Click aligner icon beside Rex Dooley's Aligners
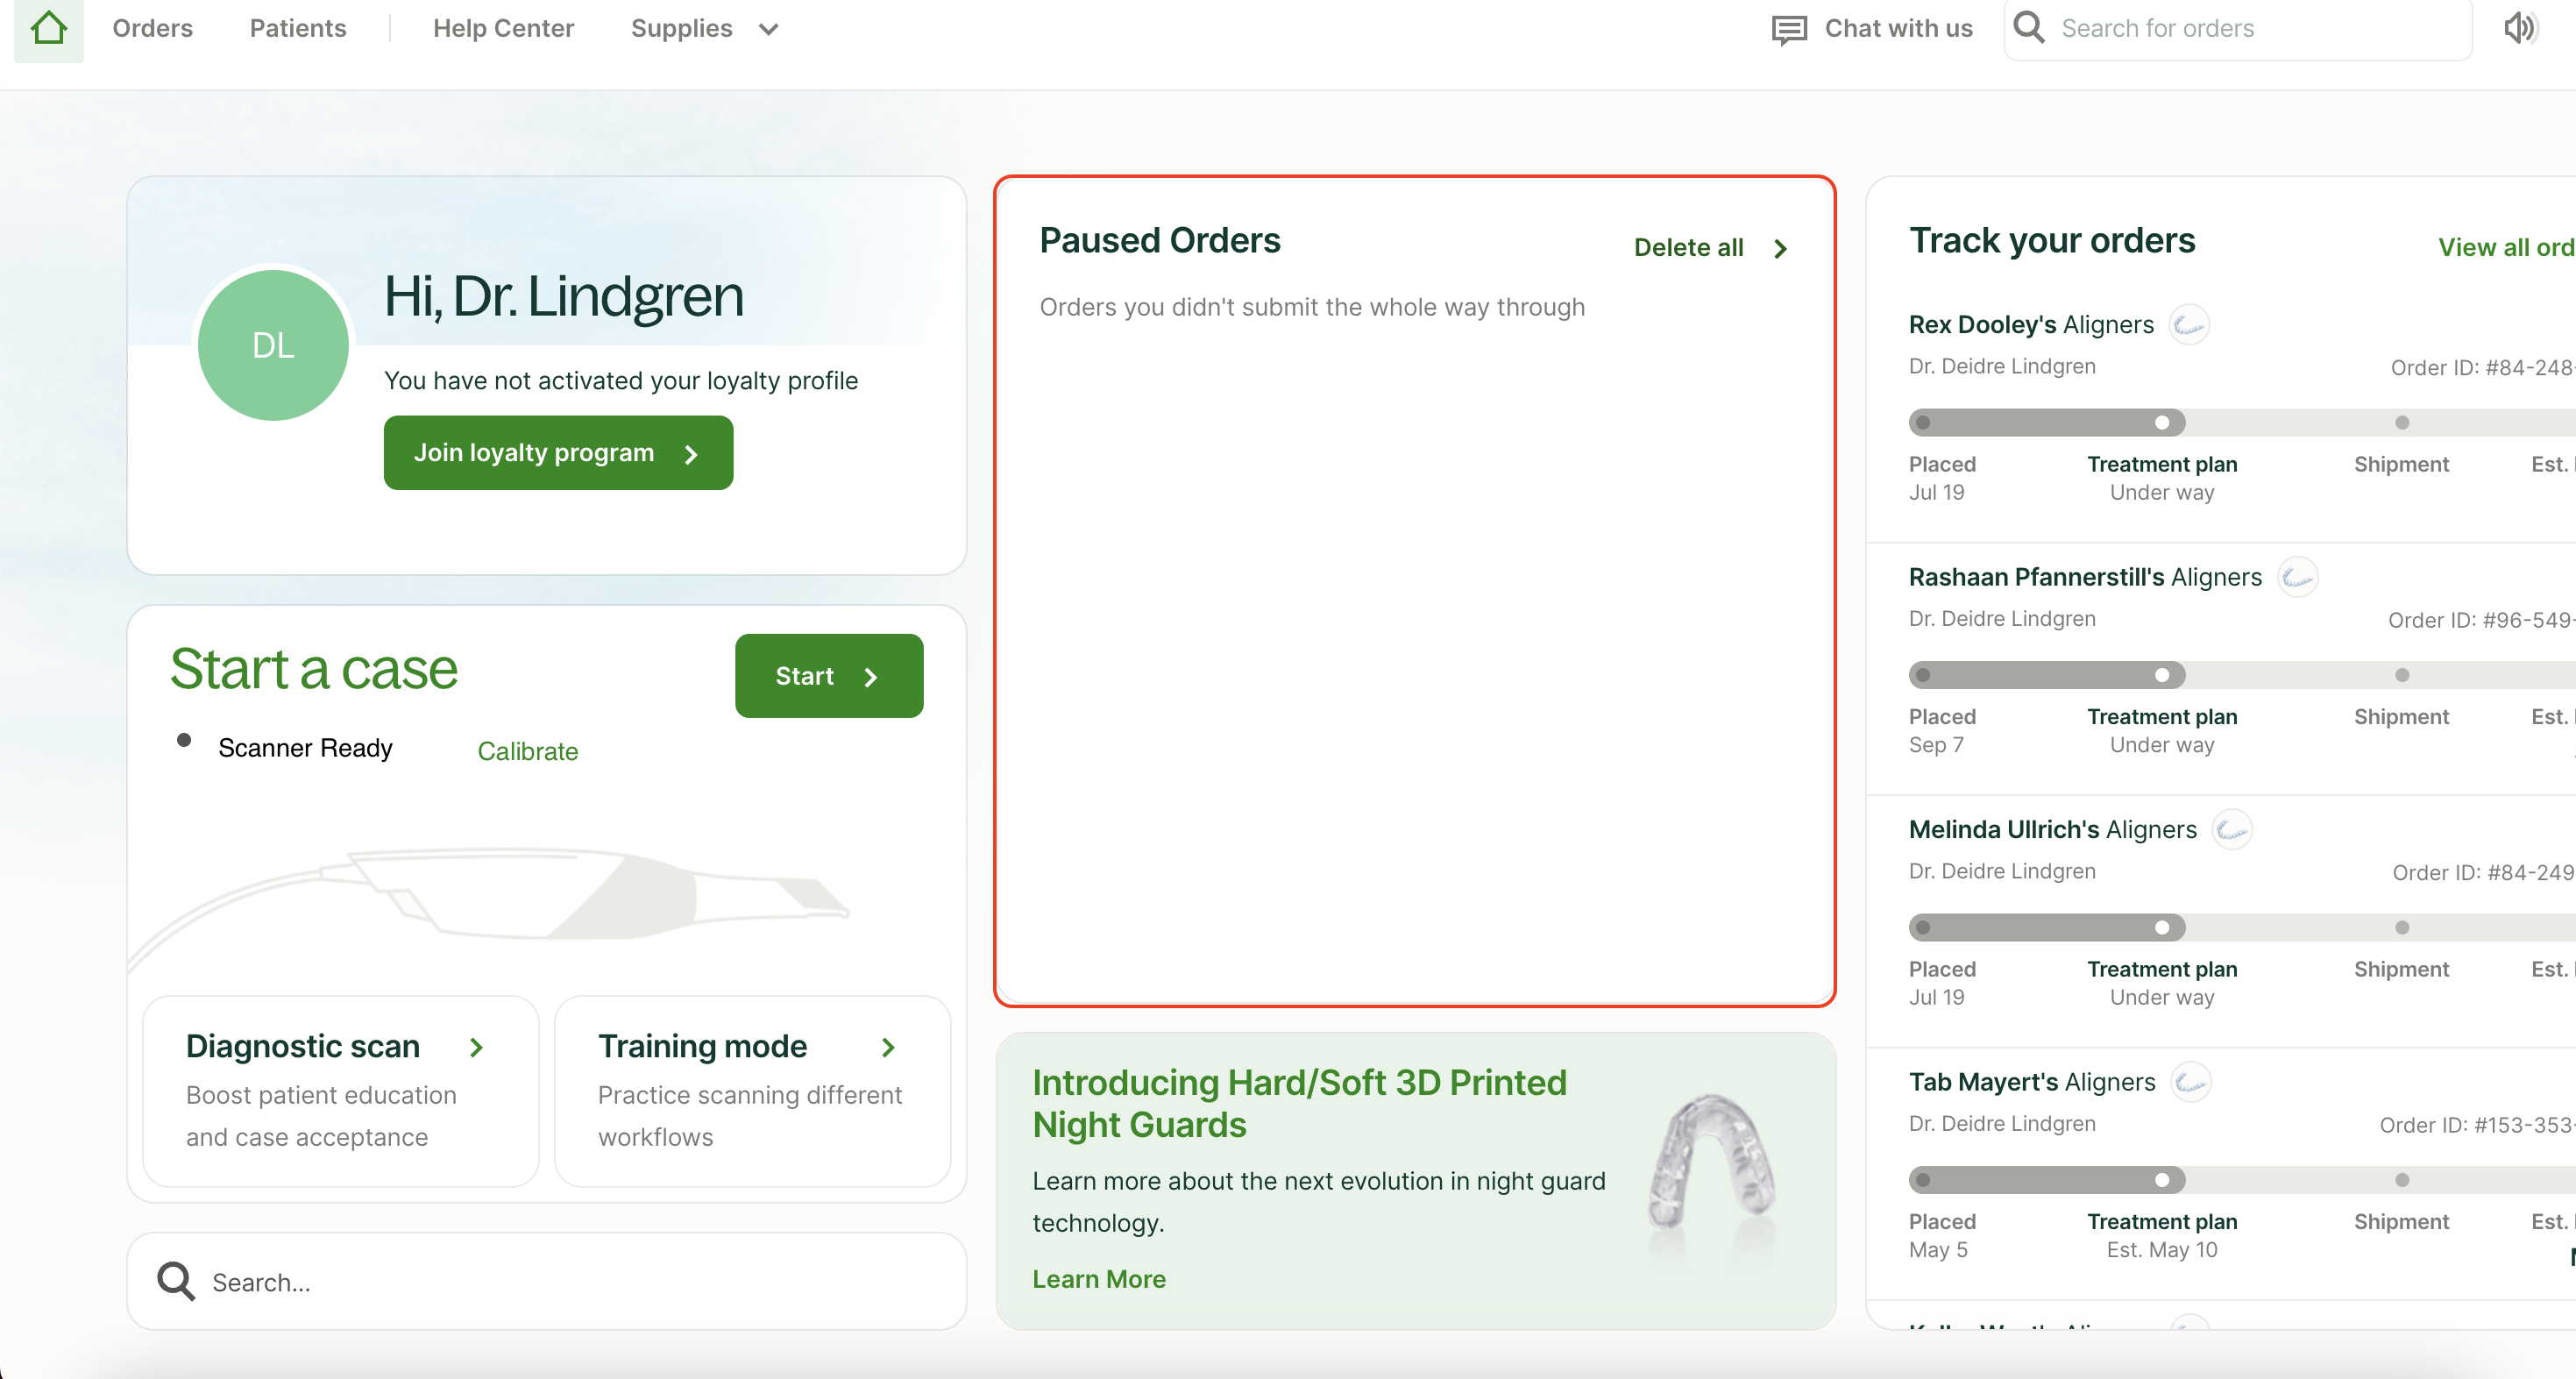 [2189, 325]
